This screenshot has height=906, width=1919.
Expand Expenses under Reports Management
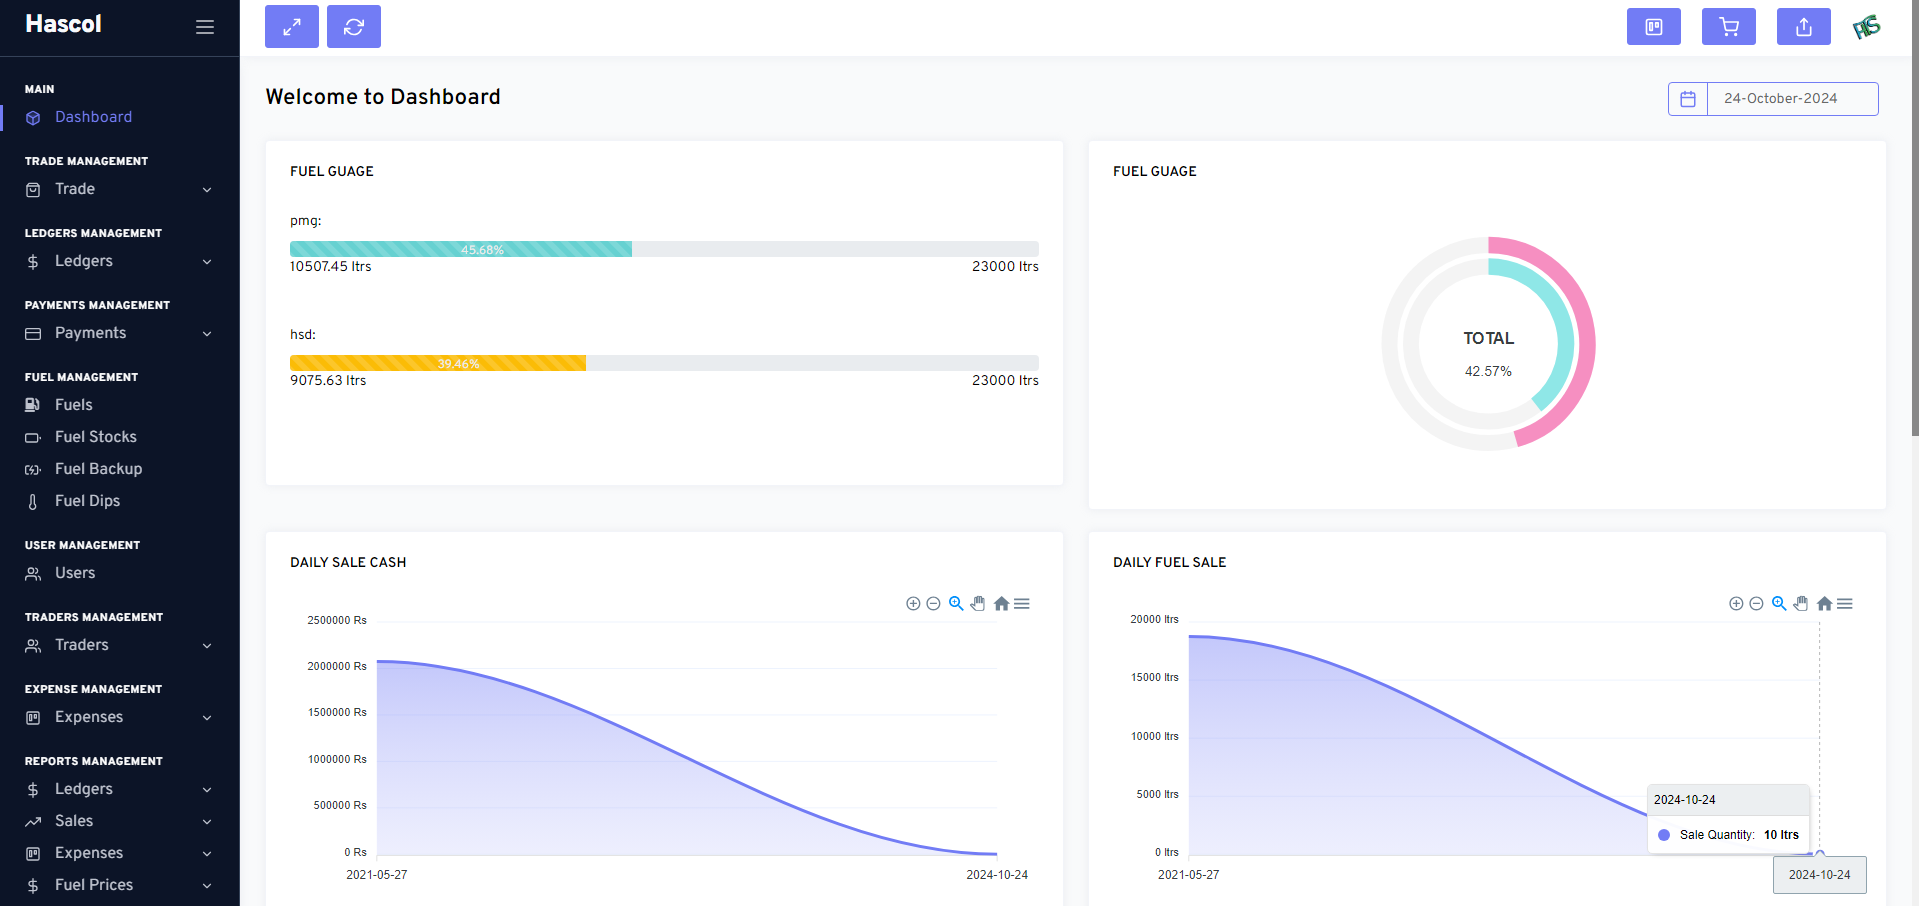(x=120, y=853)
